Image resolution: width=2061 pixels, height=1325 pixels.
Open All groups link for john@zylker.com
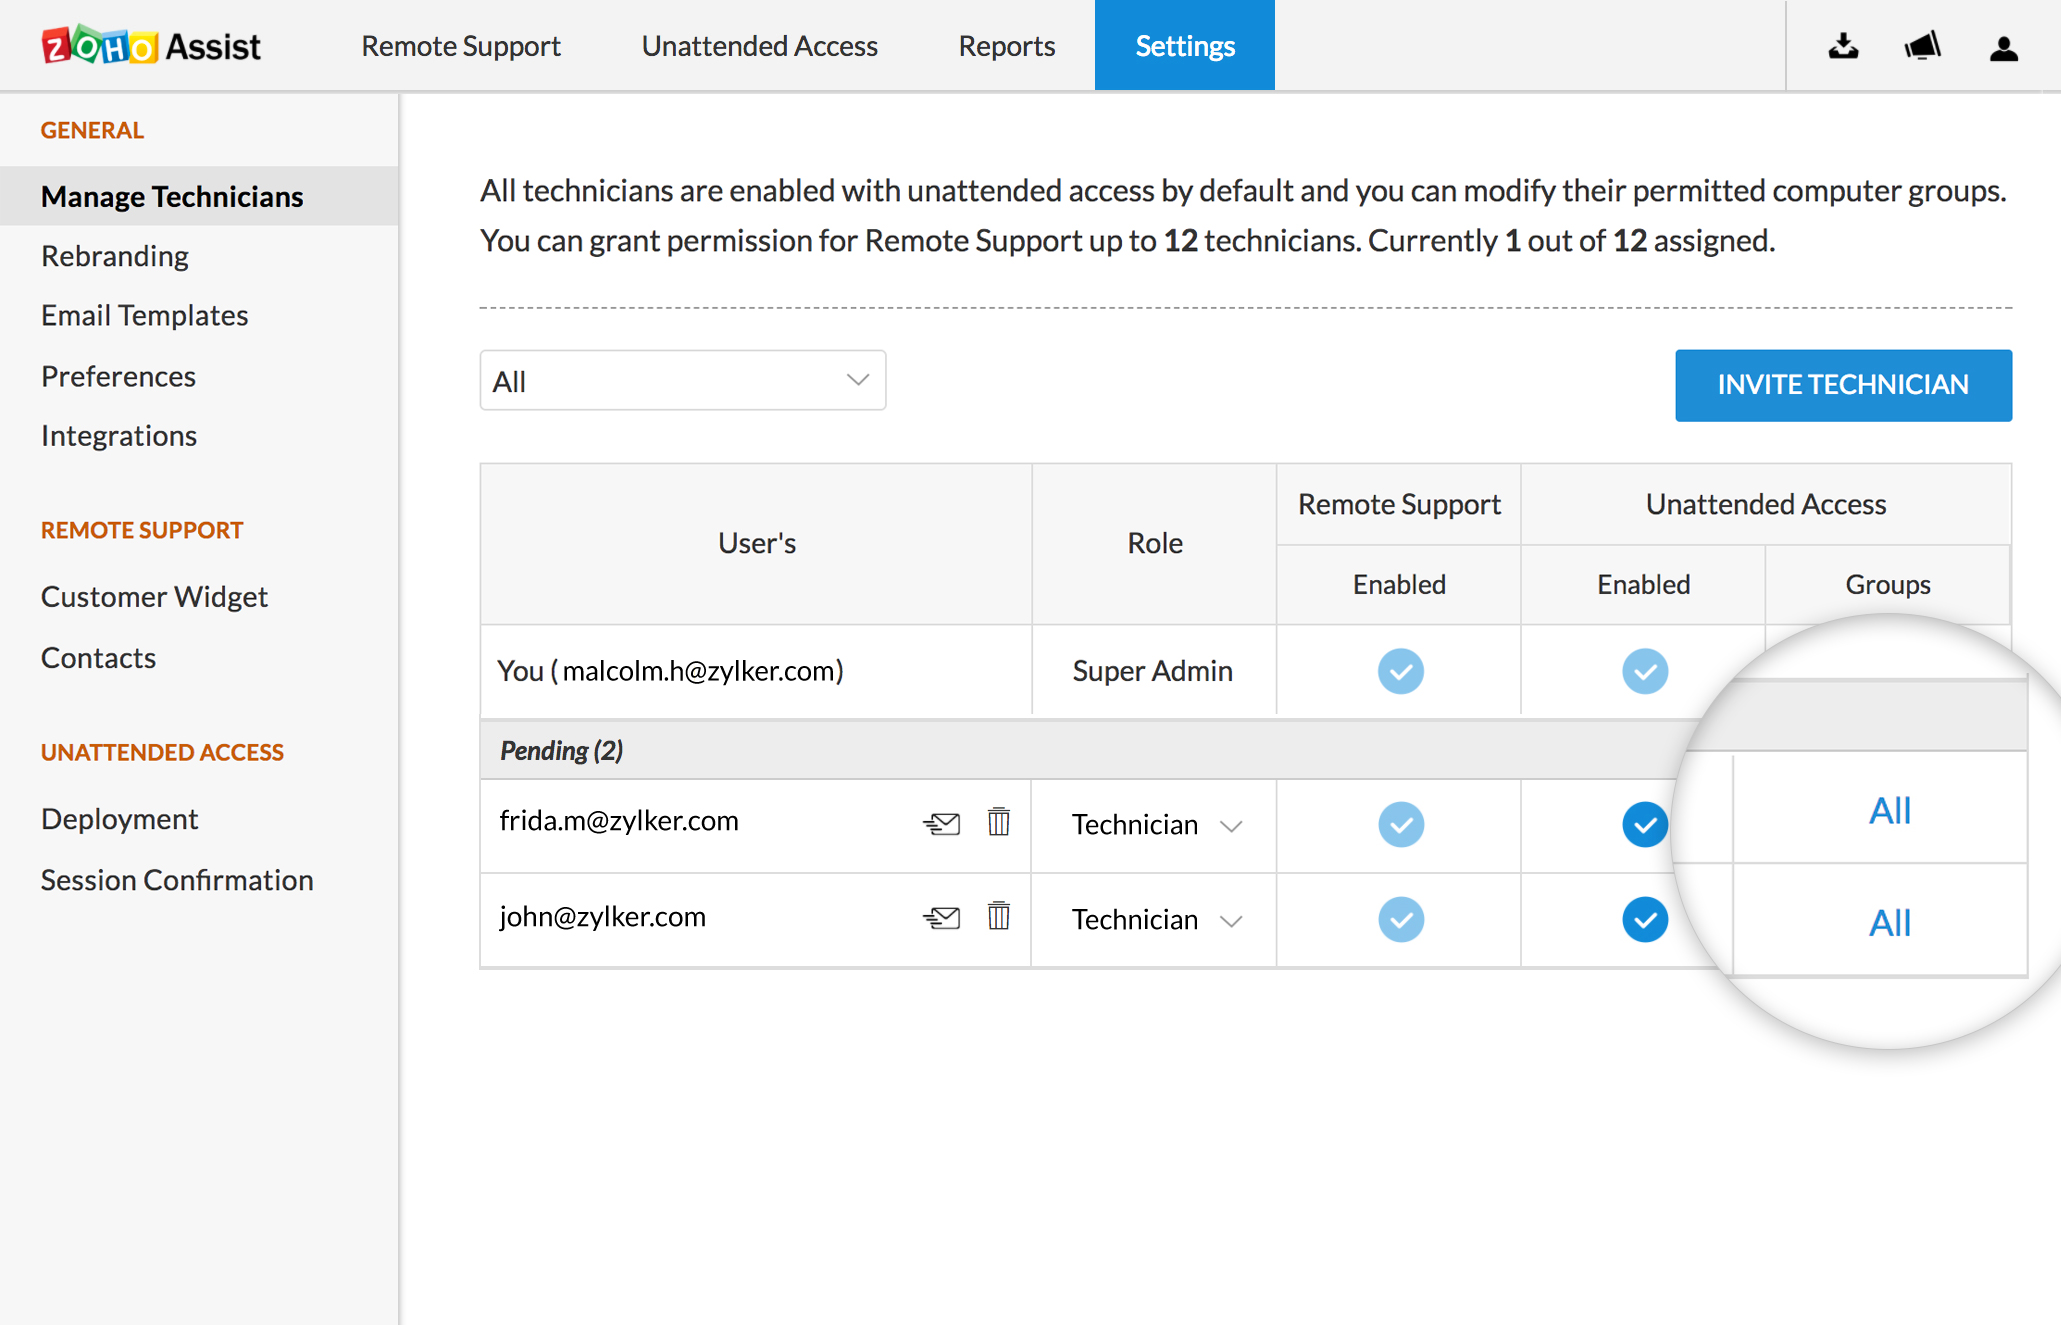(x=1889, y=922)
